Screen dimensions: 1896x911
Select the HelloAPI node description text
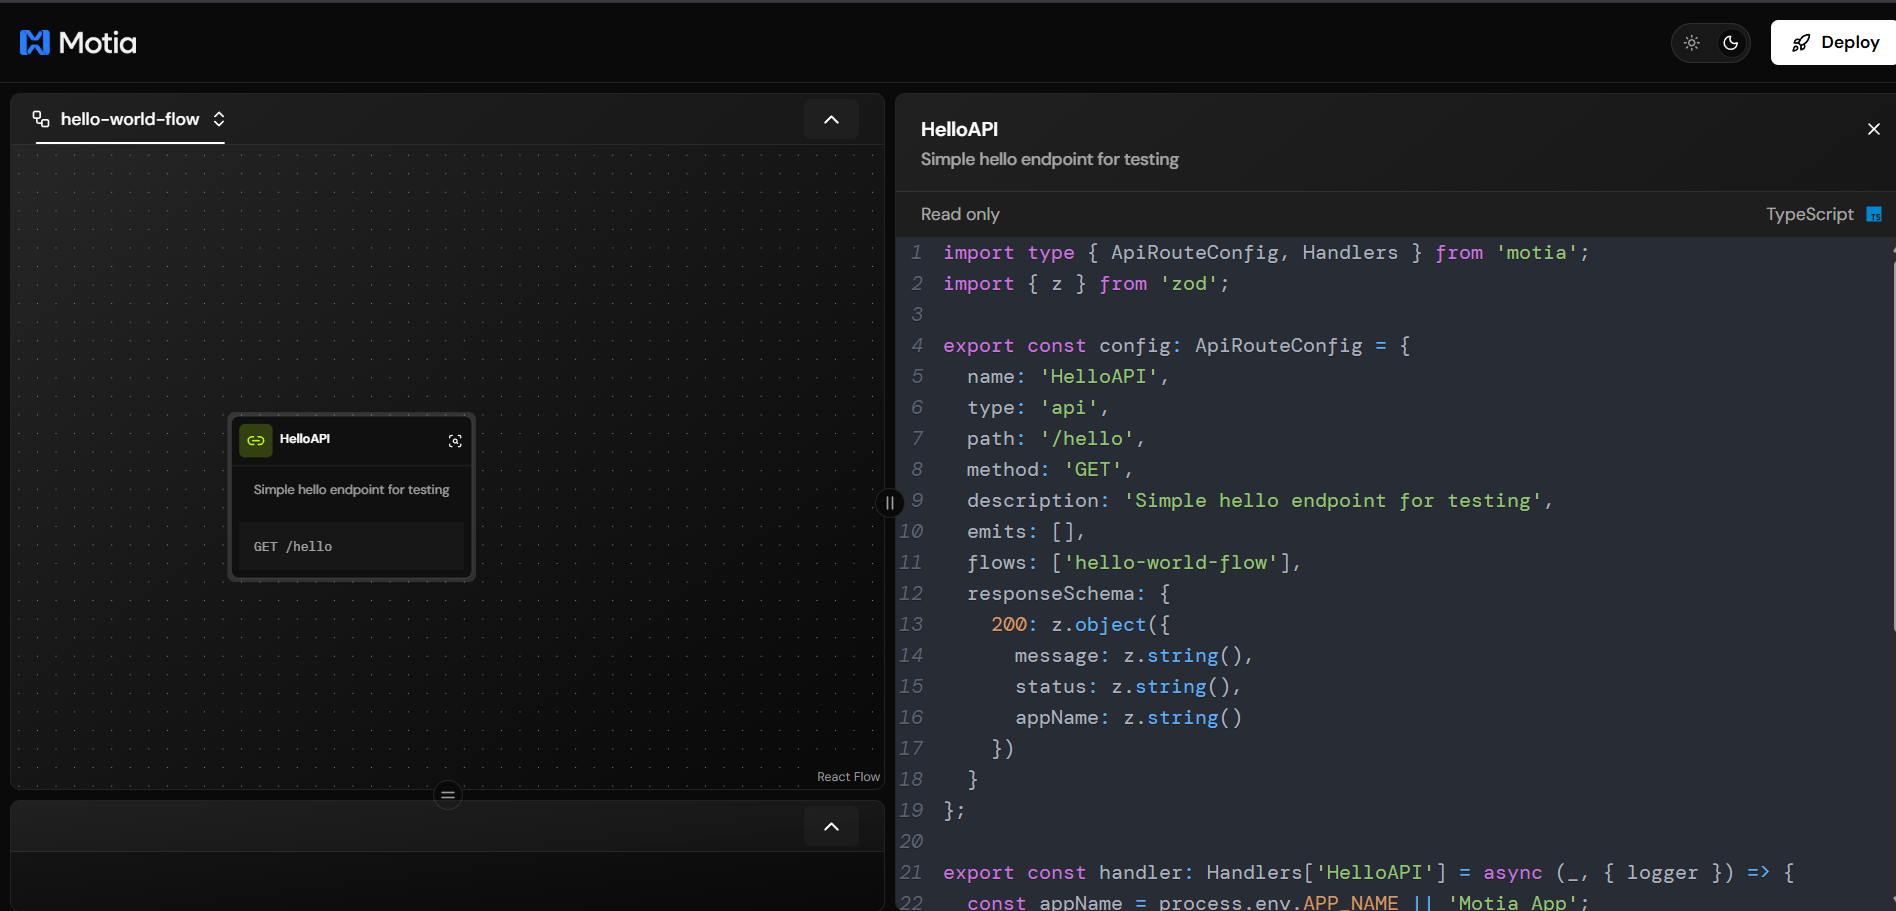(x=351, y=490)
